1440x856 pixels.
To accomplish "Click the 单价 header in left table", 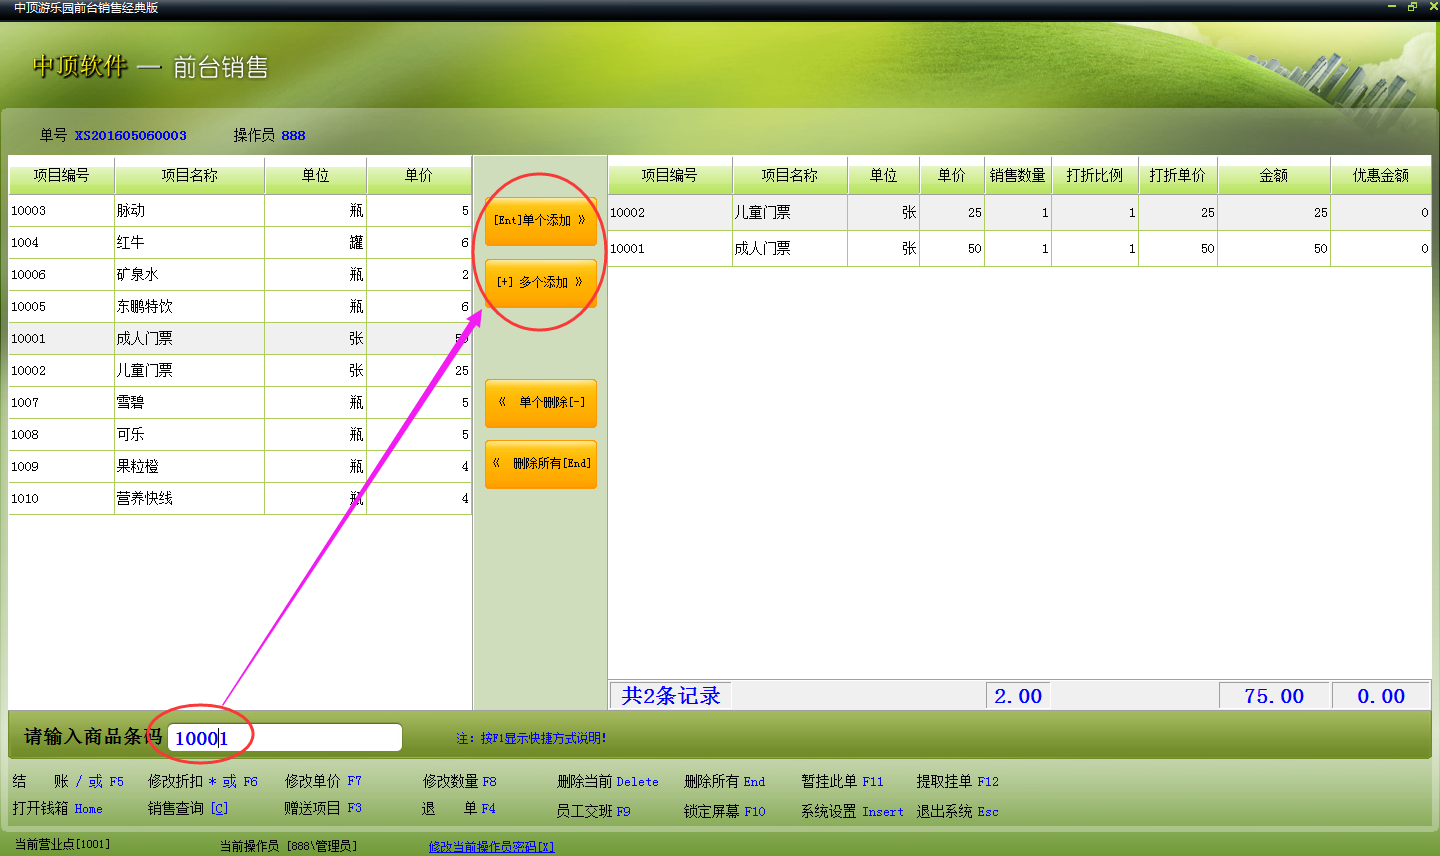I will (x=419, y=175).
